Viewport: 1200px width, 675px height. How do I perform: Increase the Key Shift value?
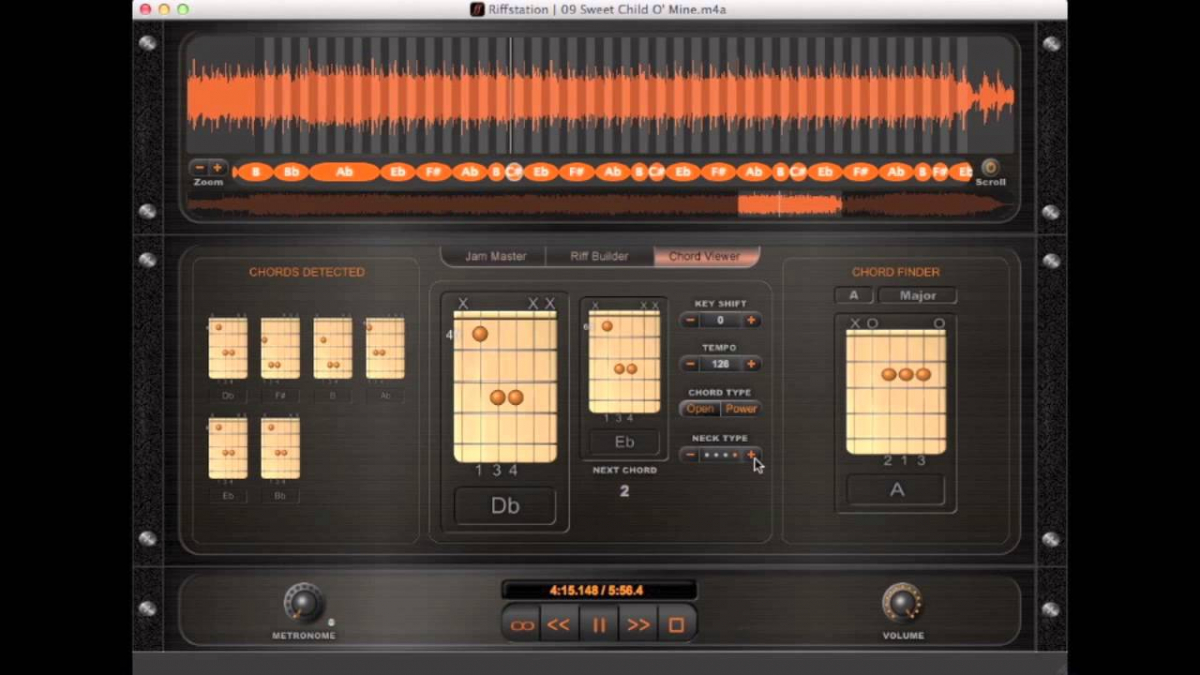pos(750,321)
